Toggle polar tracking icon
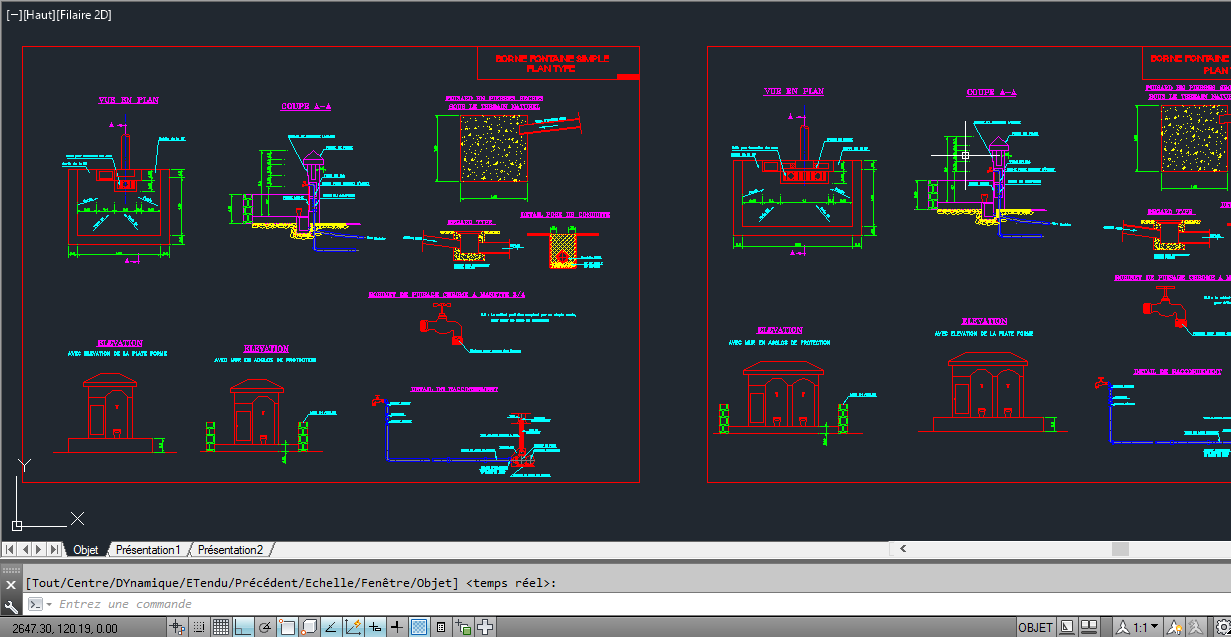The width and height of the screenshot is (1231, 637). 265,625
